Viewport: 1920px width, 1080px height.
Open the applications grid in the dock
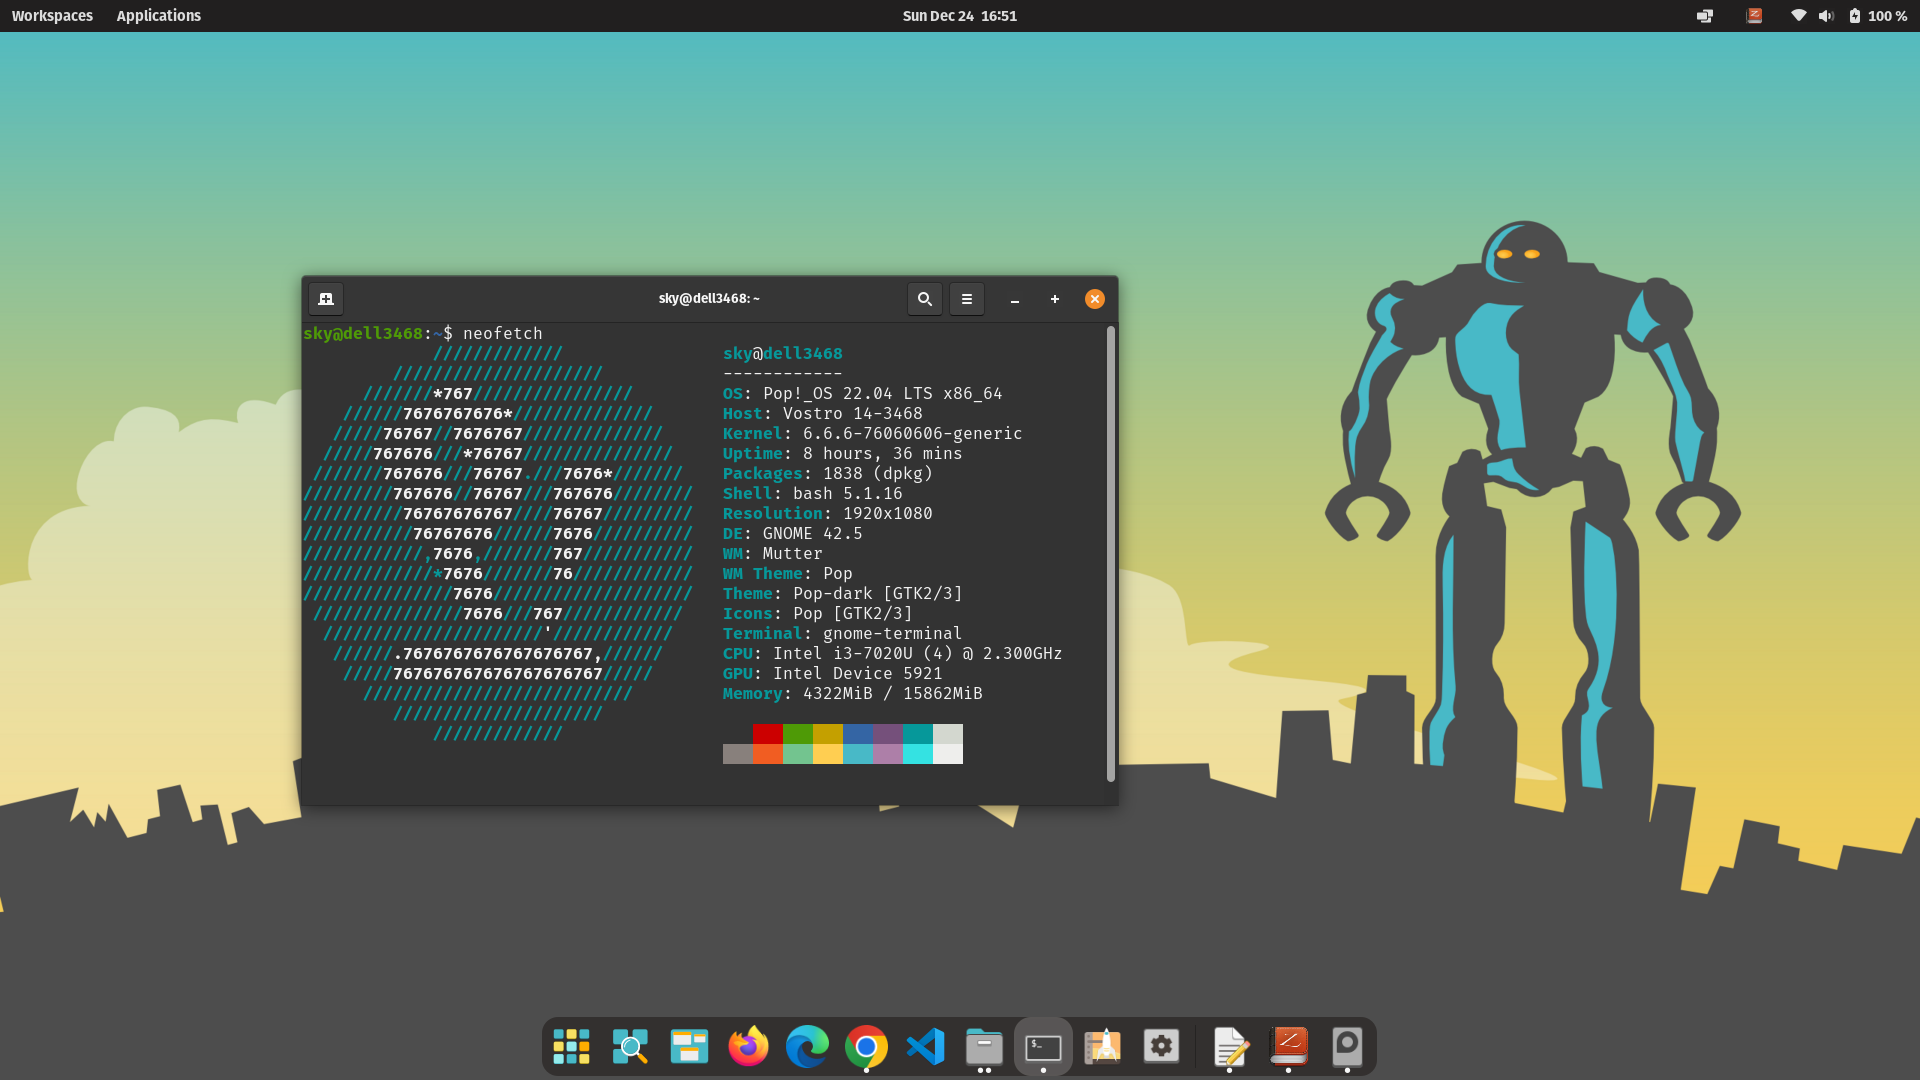click(572, 1046)
